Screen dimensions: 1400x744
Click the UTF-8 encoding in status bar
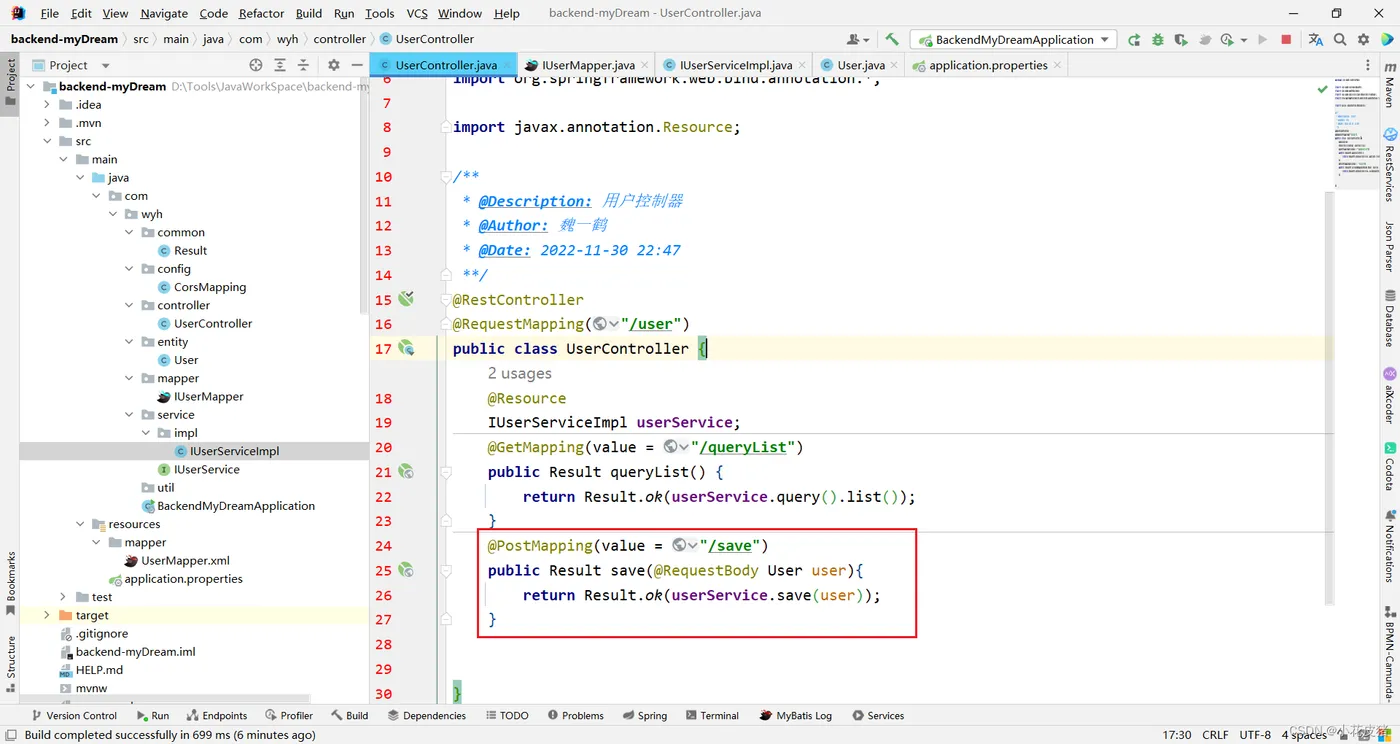[1255, 735]
